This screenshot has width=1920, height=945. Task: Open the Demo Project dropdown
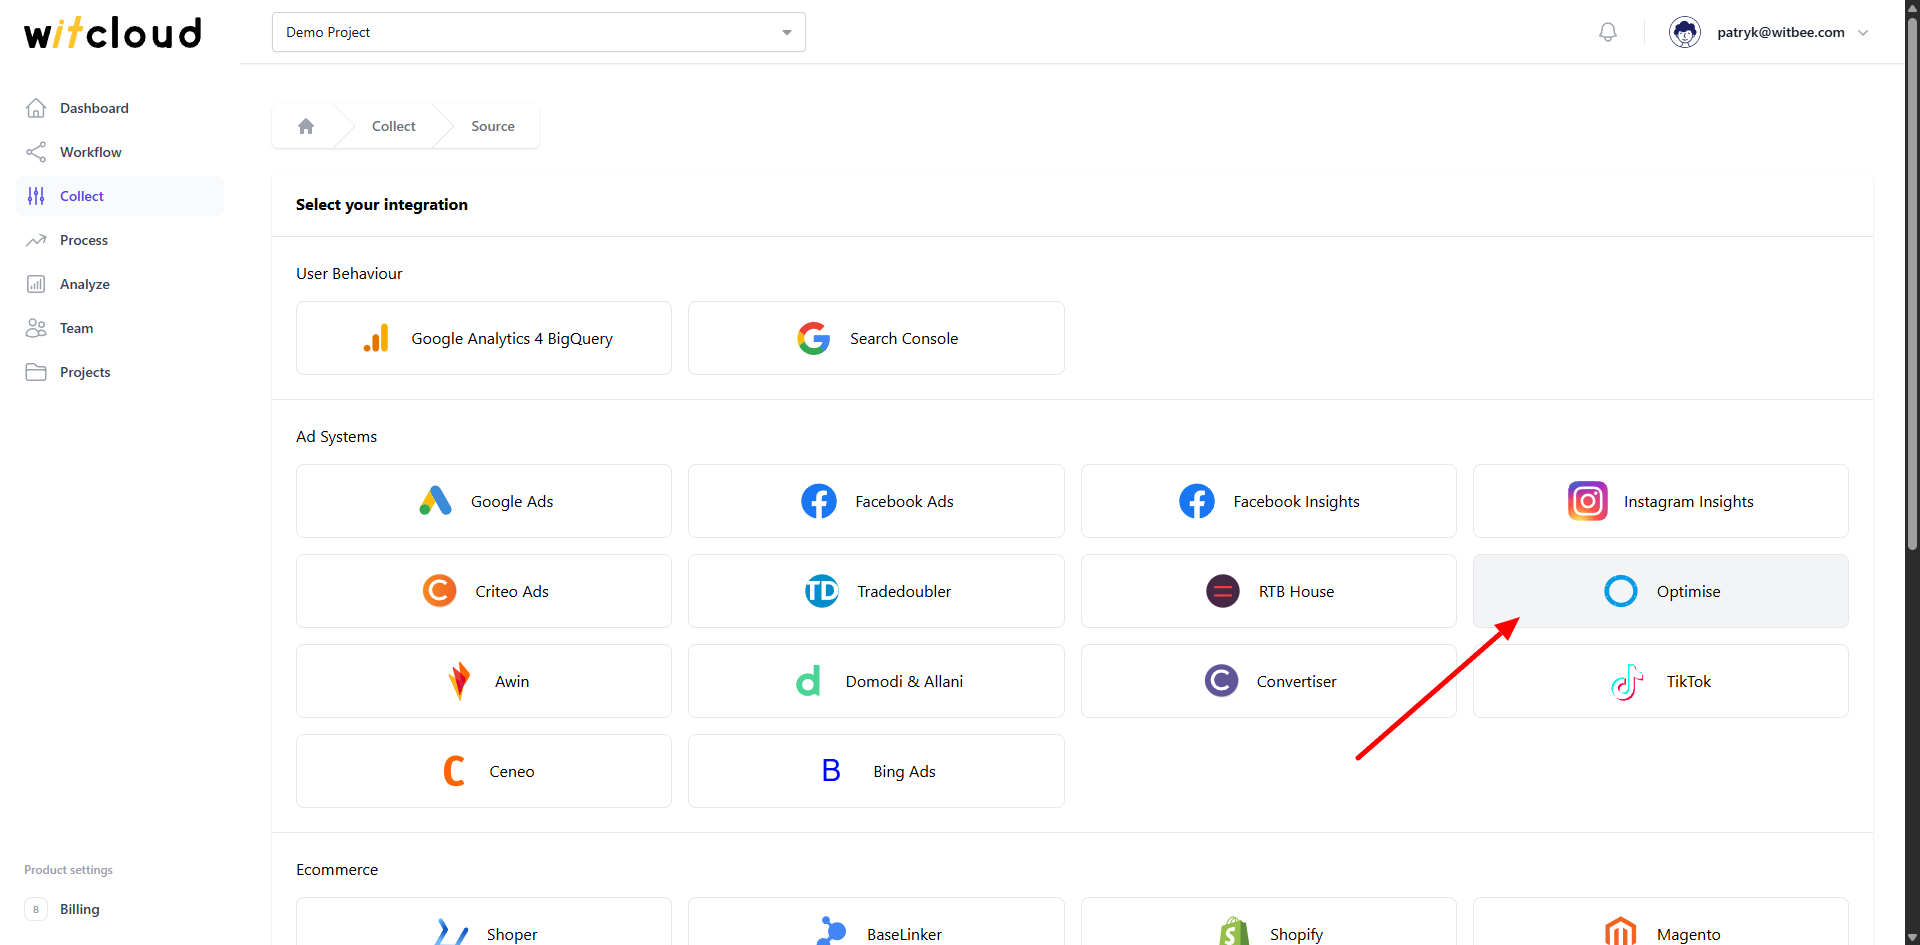(x=539, y=32)
